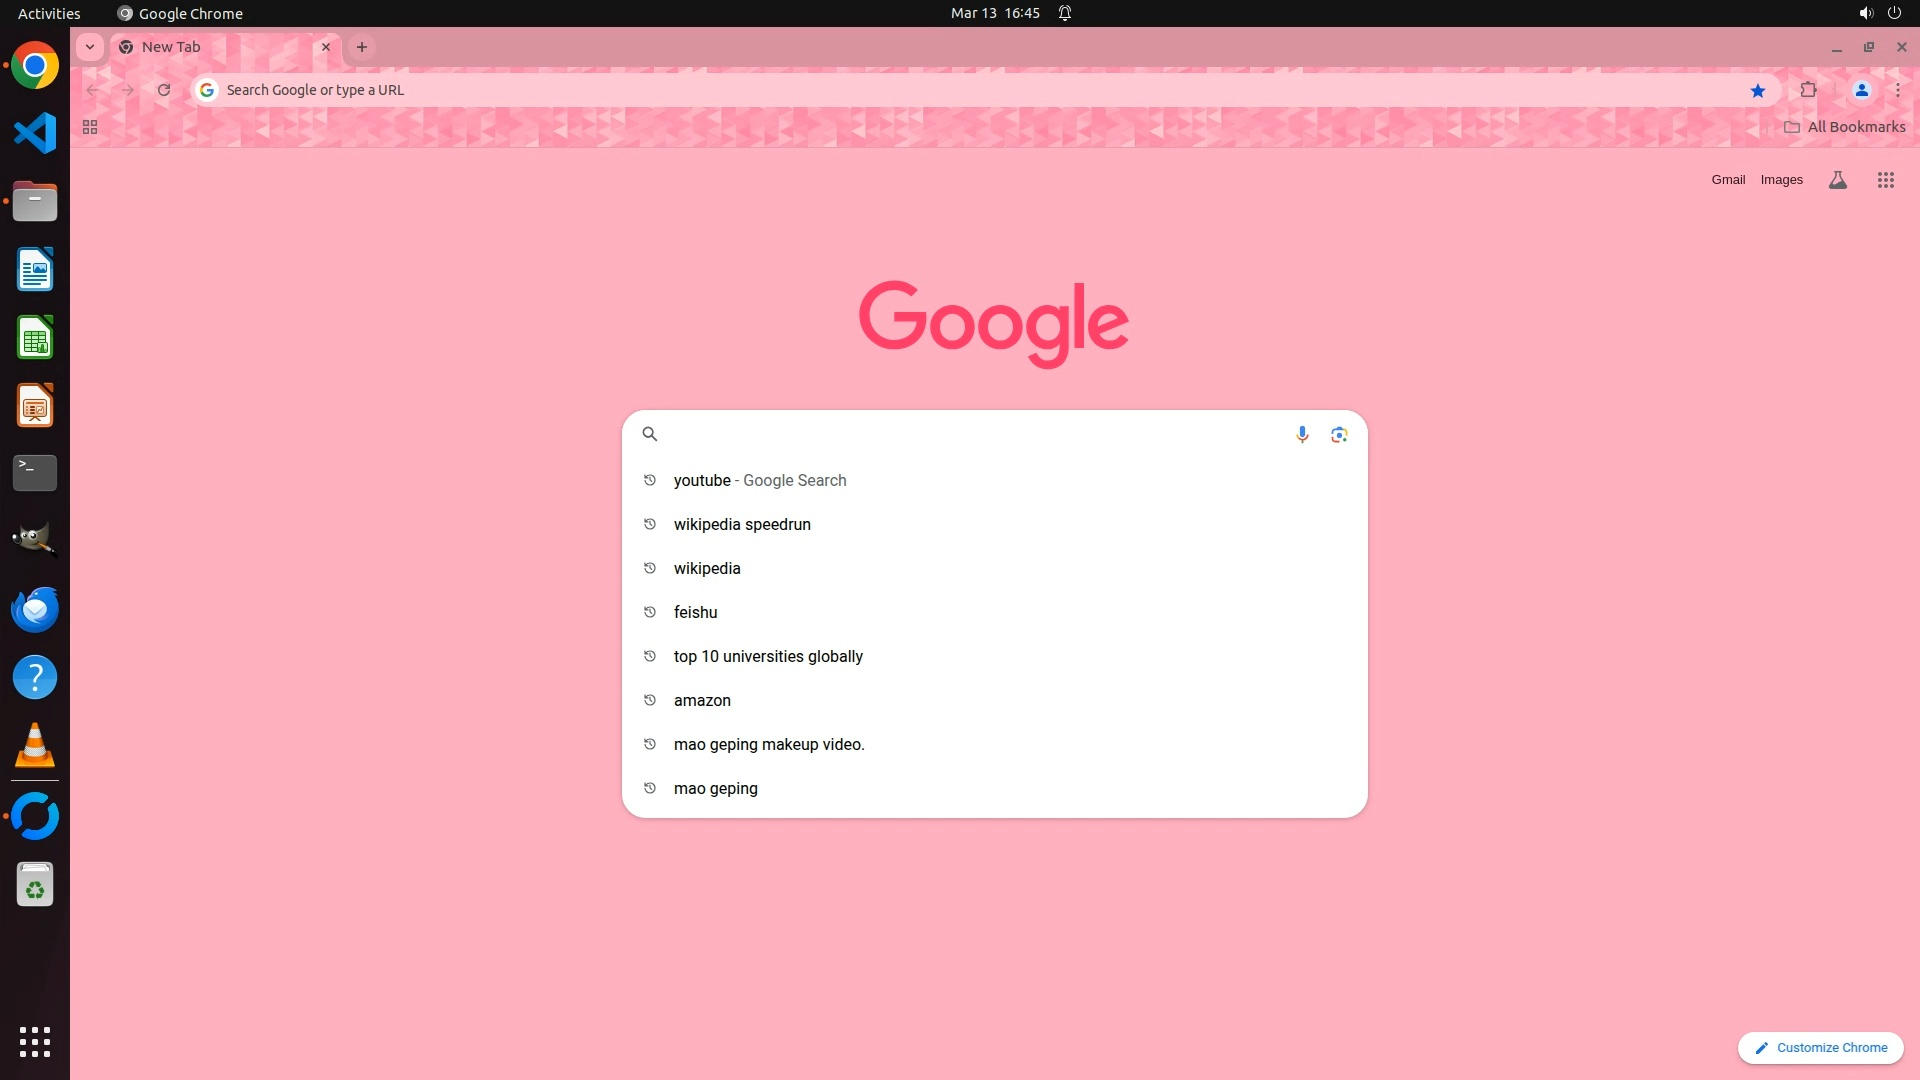
Task: Select the 'wikipedia speedrun' suggestion
Action: pos(742,524)
